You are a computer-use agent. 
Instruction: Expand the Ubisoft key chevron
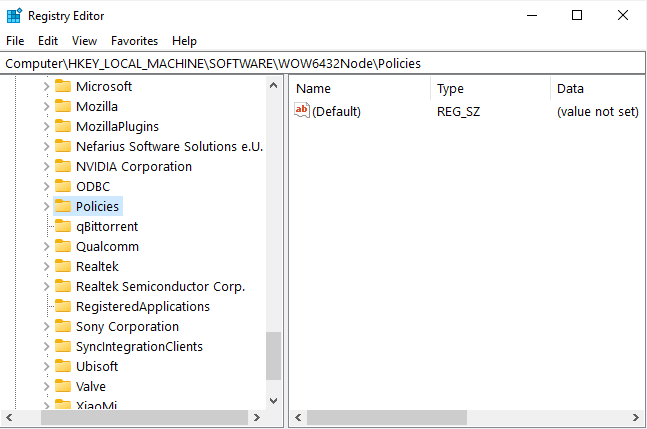[46, 366]
